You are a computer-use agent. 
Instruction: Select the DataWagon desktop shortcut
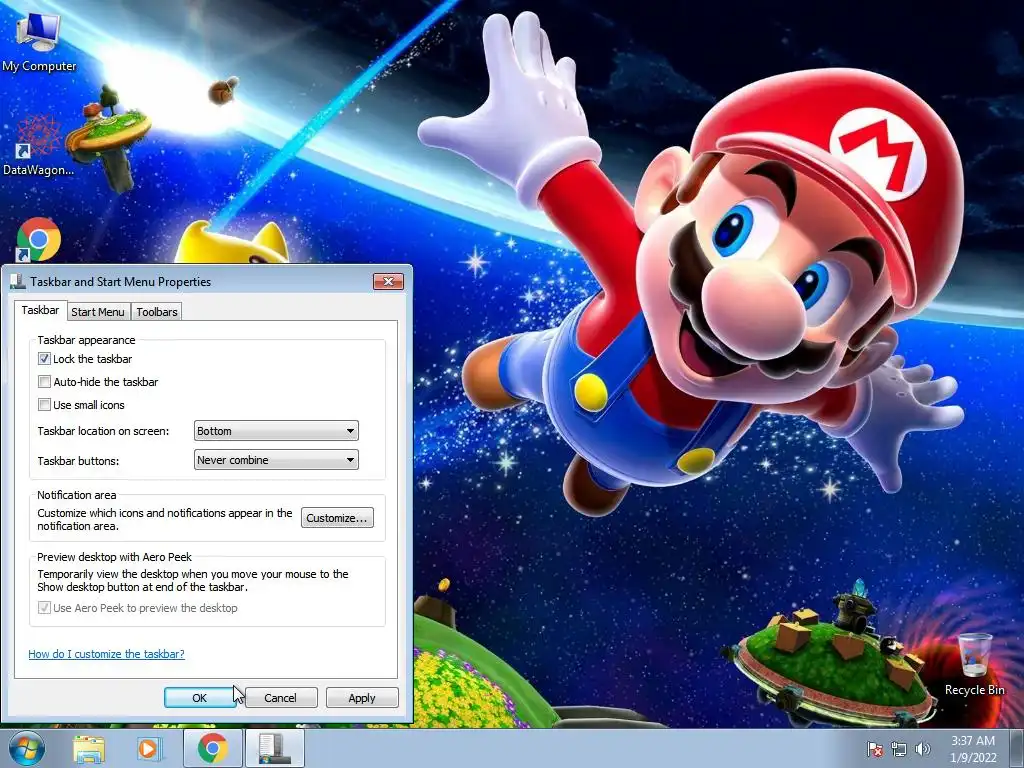[x=38, y=145]
